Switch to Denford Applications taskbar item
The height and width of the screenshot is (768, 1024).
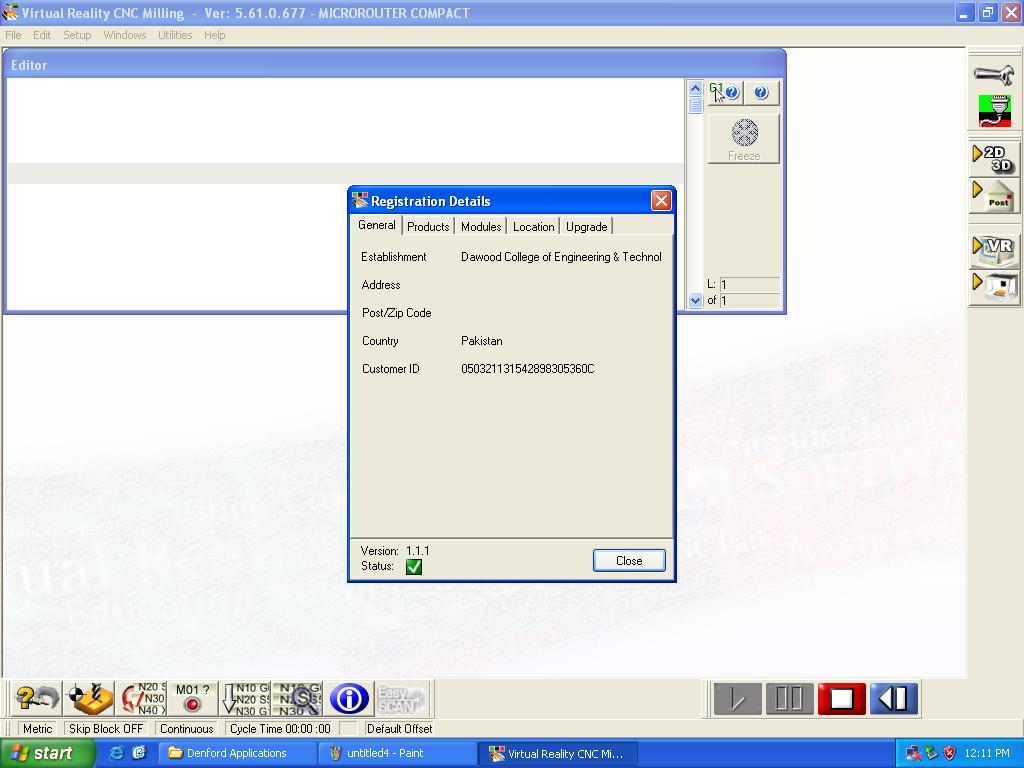point(237,754)
